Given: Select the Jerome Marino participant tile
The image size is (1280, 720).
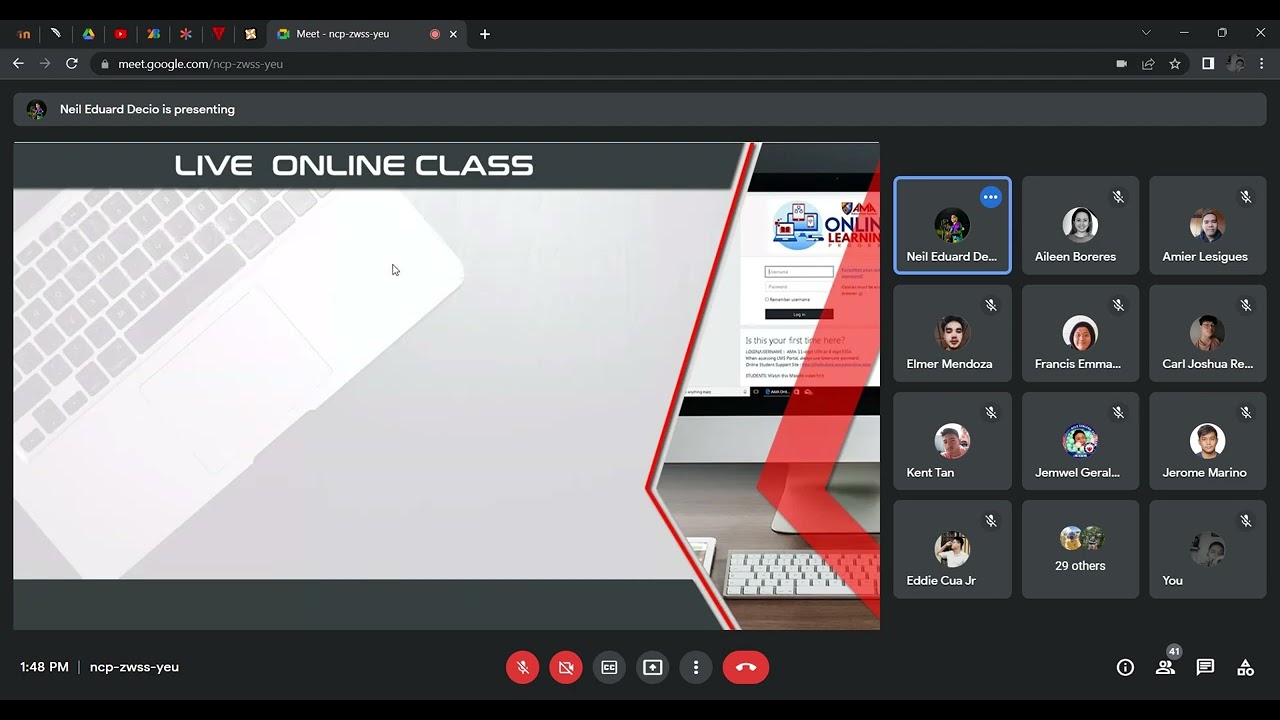Looking at the screenshot, I should tap(1207, 441).
